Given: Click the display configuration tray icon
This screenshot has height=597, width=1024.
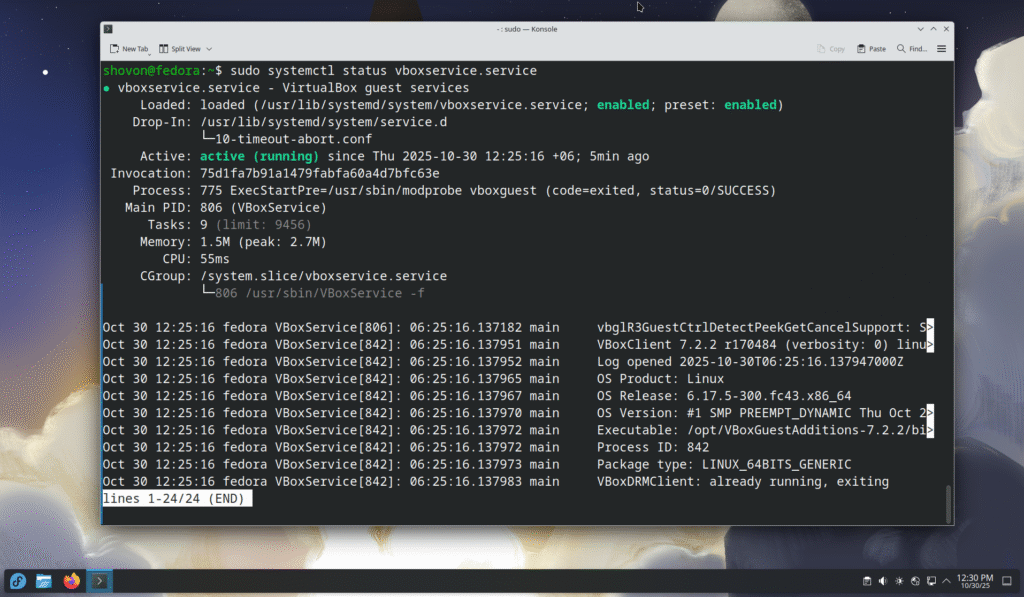Looking at the screenshot, I should pos(931,581).
